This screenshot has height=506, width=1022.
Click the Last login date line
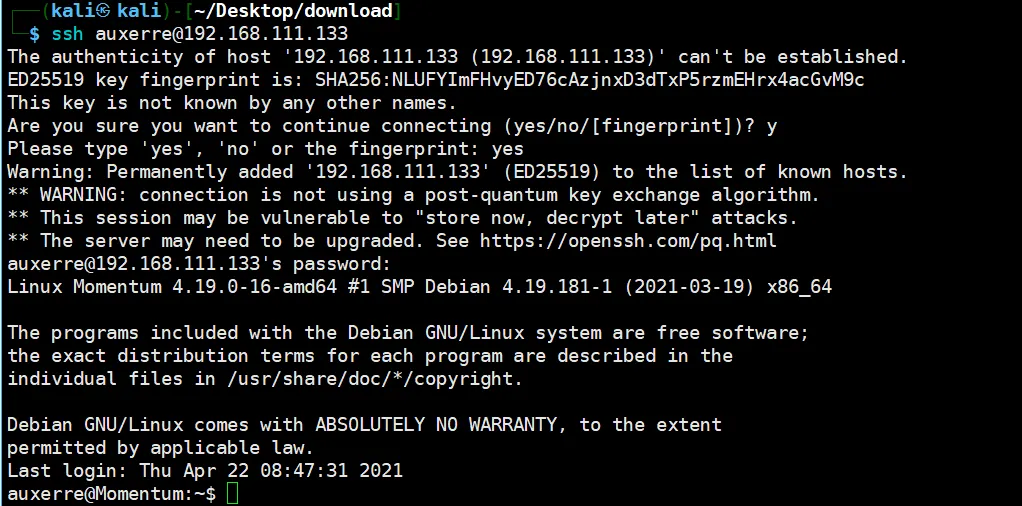tap(205, 471)
